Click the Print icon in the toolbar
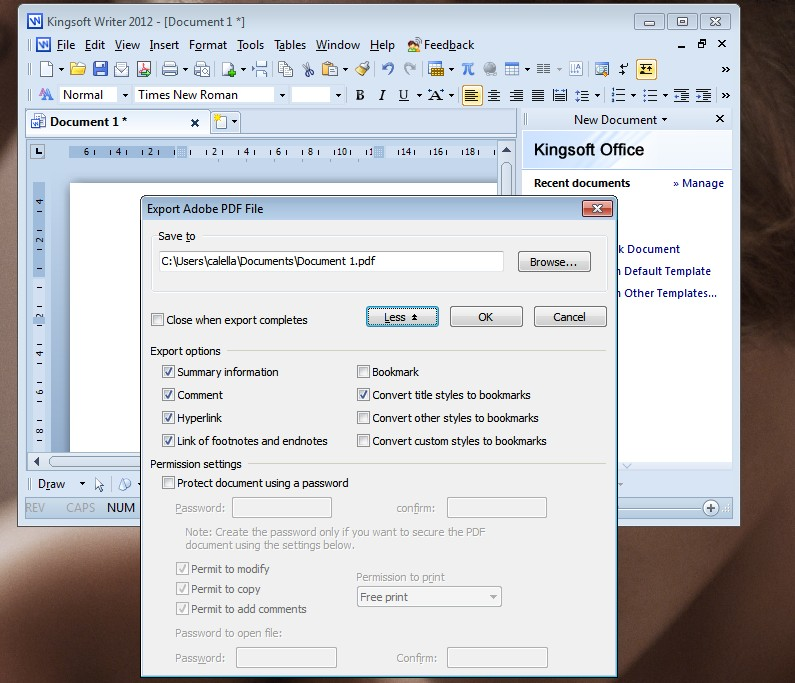This screenshot has height=683, width=795. (170, 69)
